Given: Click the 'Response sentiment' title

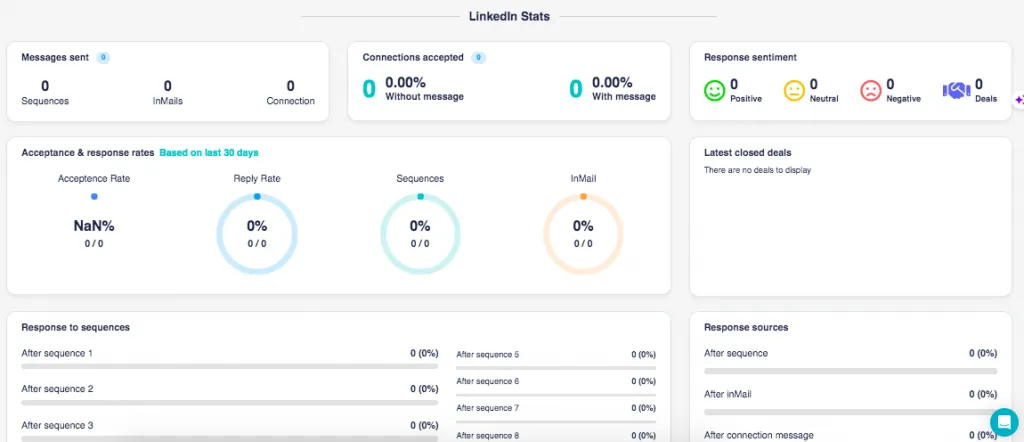Looking at the screenshot, I should pos(750,57).
